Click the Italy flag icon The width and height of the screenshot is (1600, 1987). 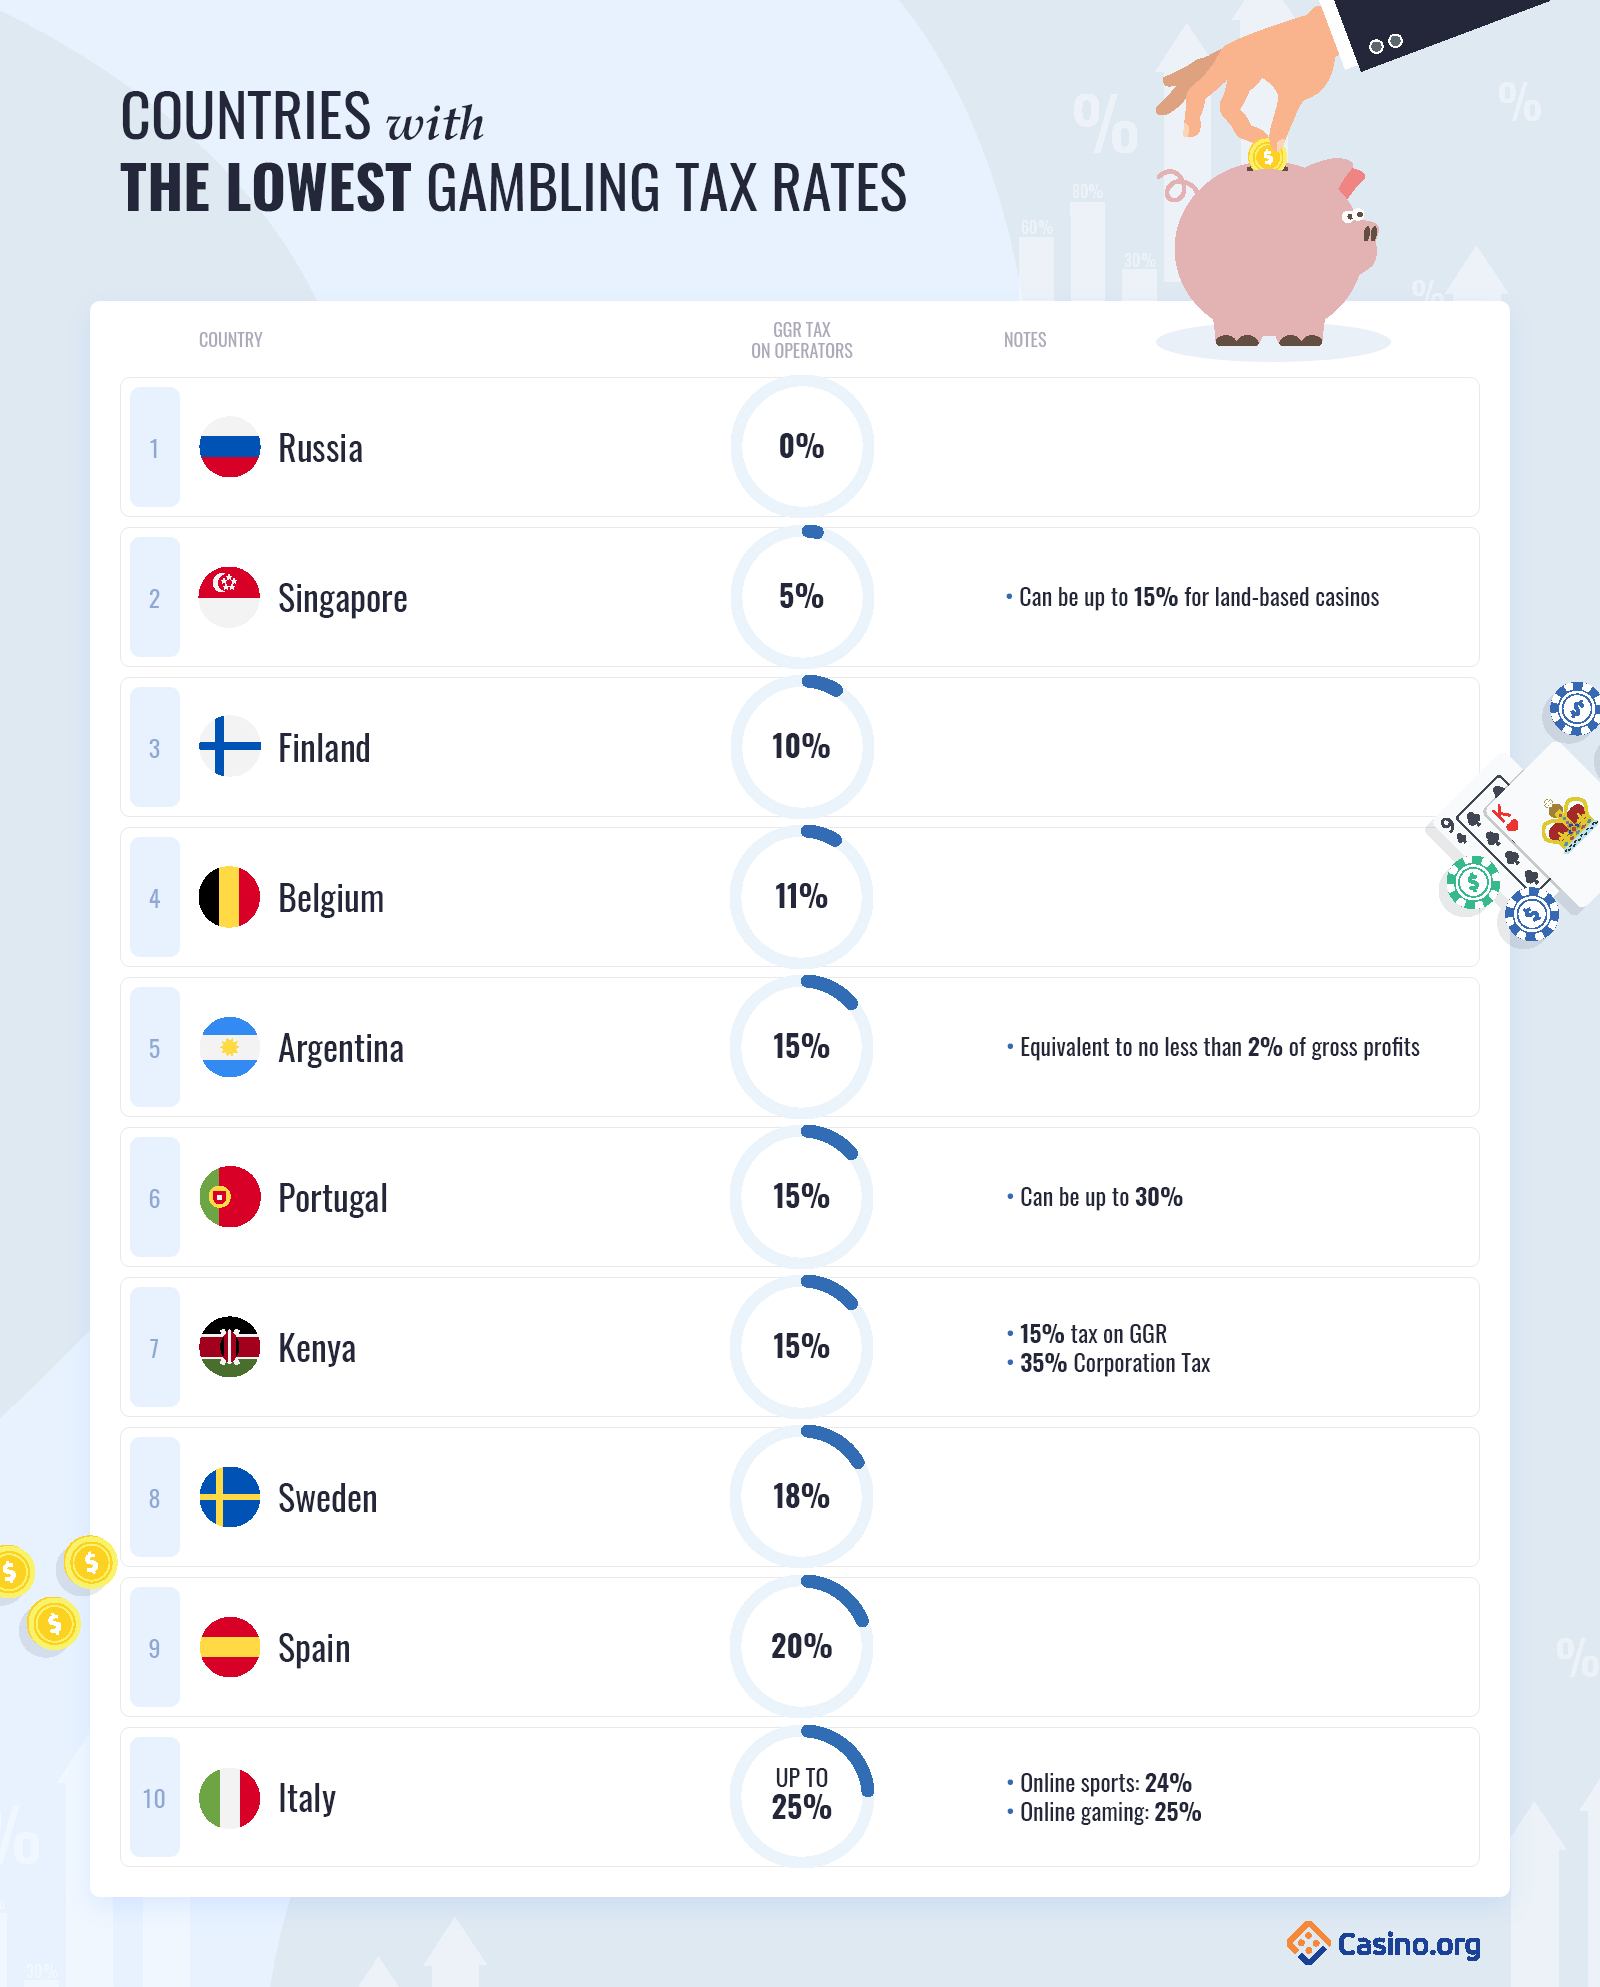point(230,1797)
